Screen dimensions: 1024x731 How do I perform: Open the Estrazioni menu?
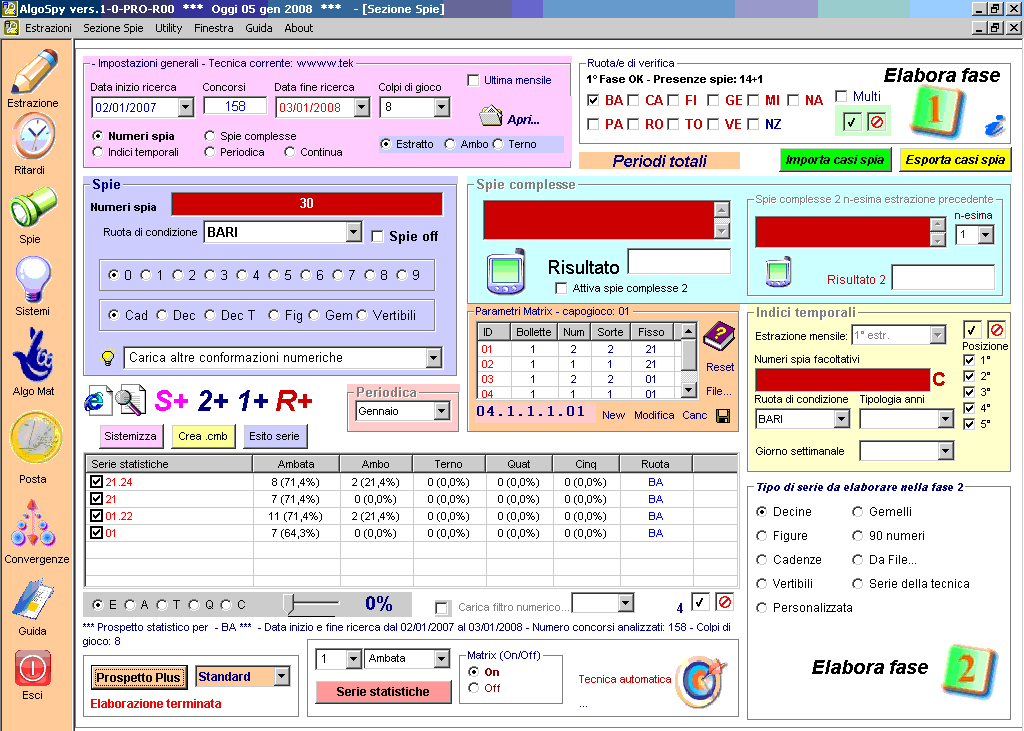coord(48,28)
